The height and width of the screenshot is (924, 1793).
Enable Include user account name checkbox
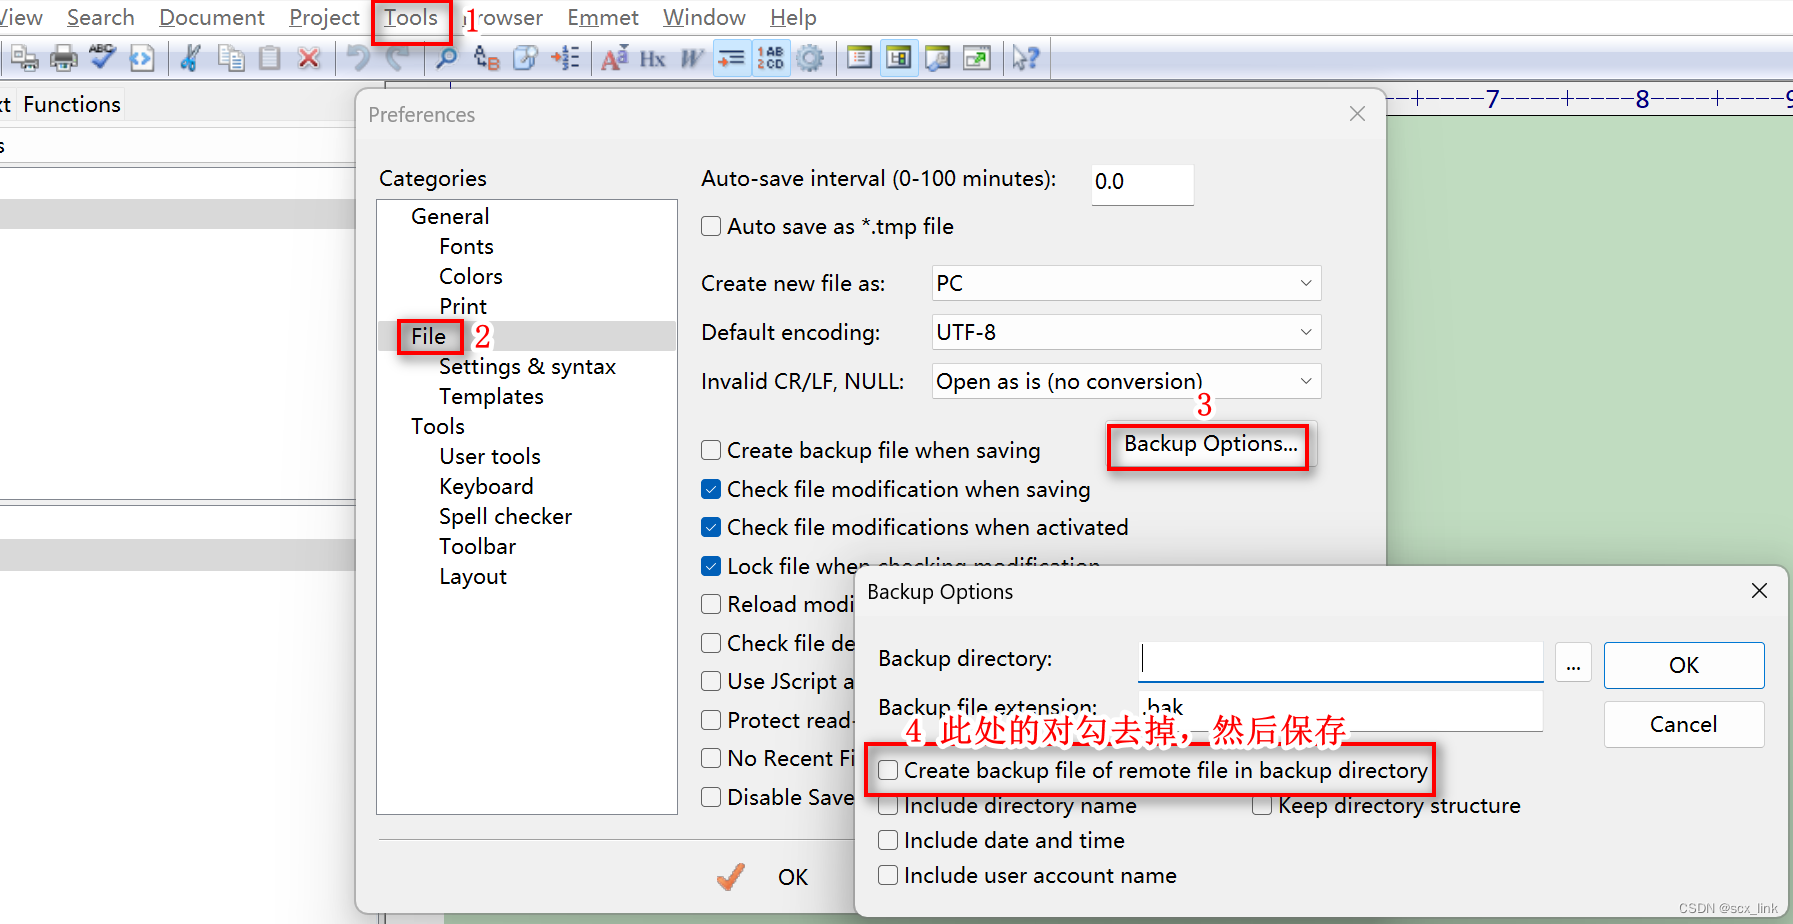tap(888, 875)
